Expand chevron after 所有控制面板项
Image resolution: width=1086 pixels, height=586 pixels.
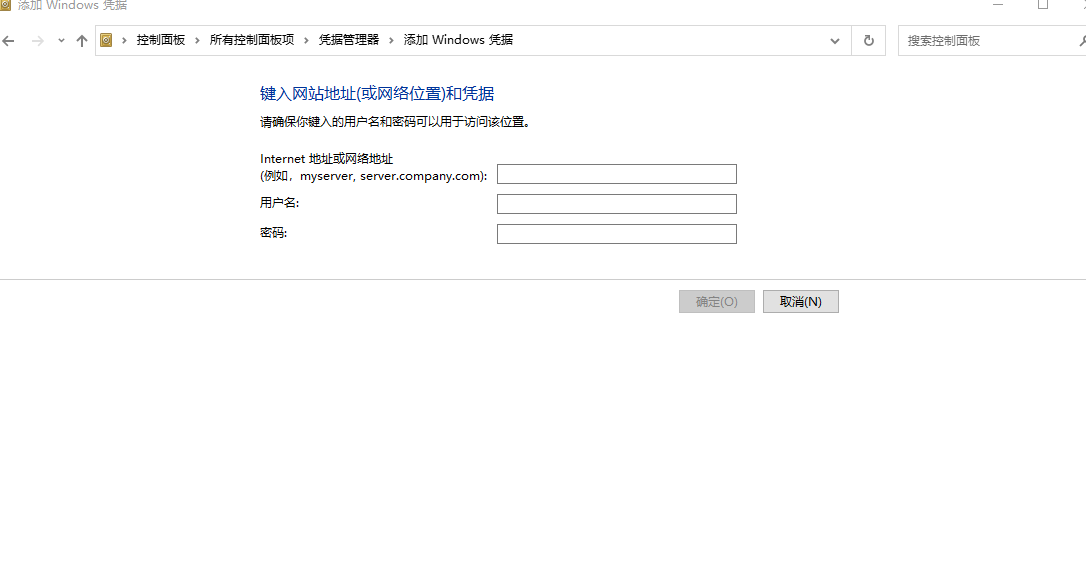306,40
